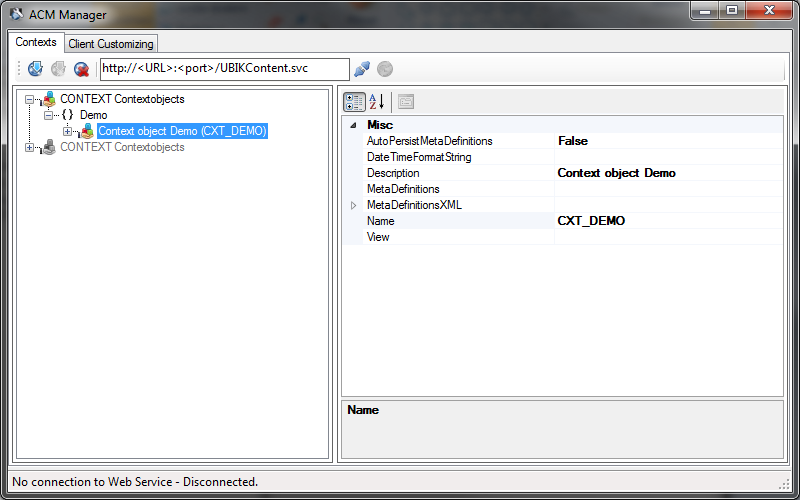Expand Context object Demo (CXT_DEMO) node
800x500 pixels.
67,132
